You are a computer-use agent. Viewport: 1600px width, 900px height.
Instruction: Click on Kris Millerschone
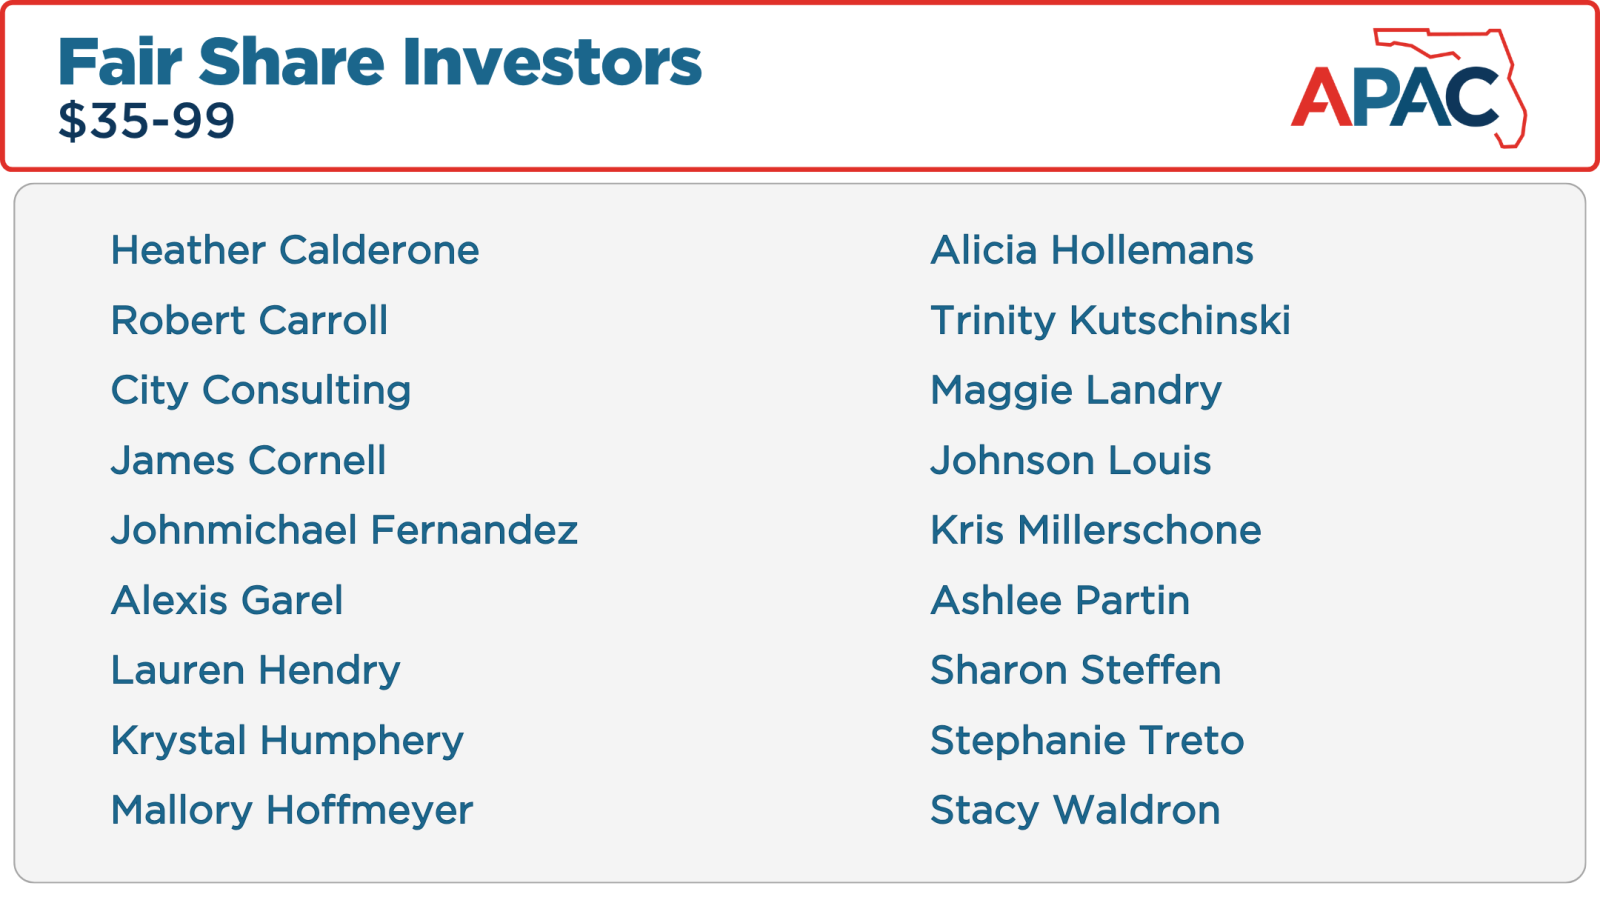1096,530
